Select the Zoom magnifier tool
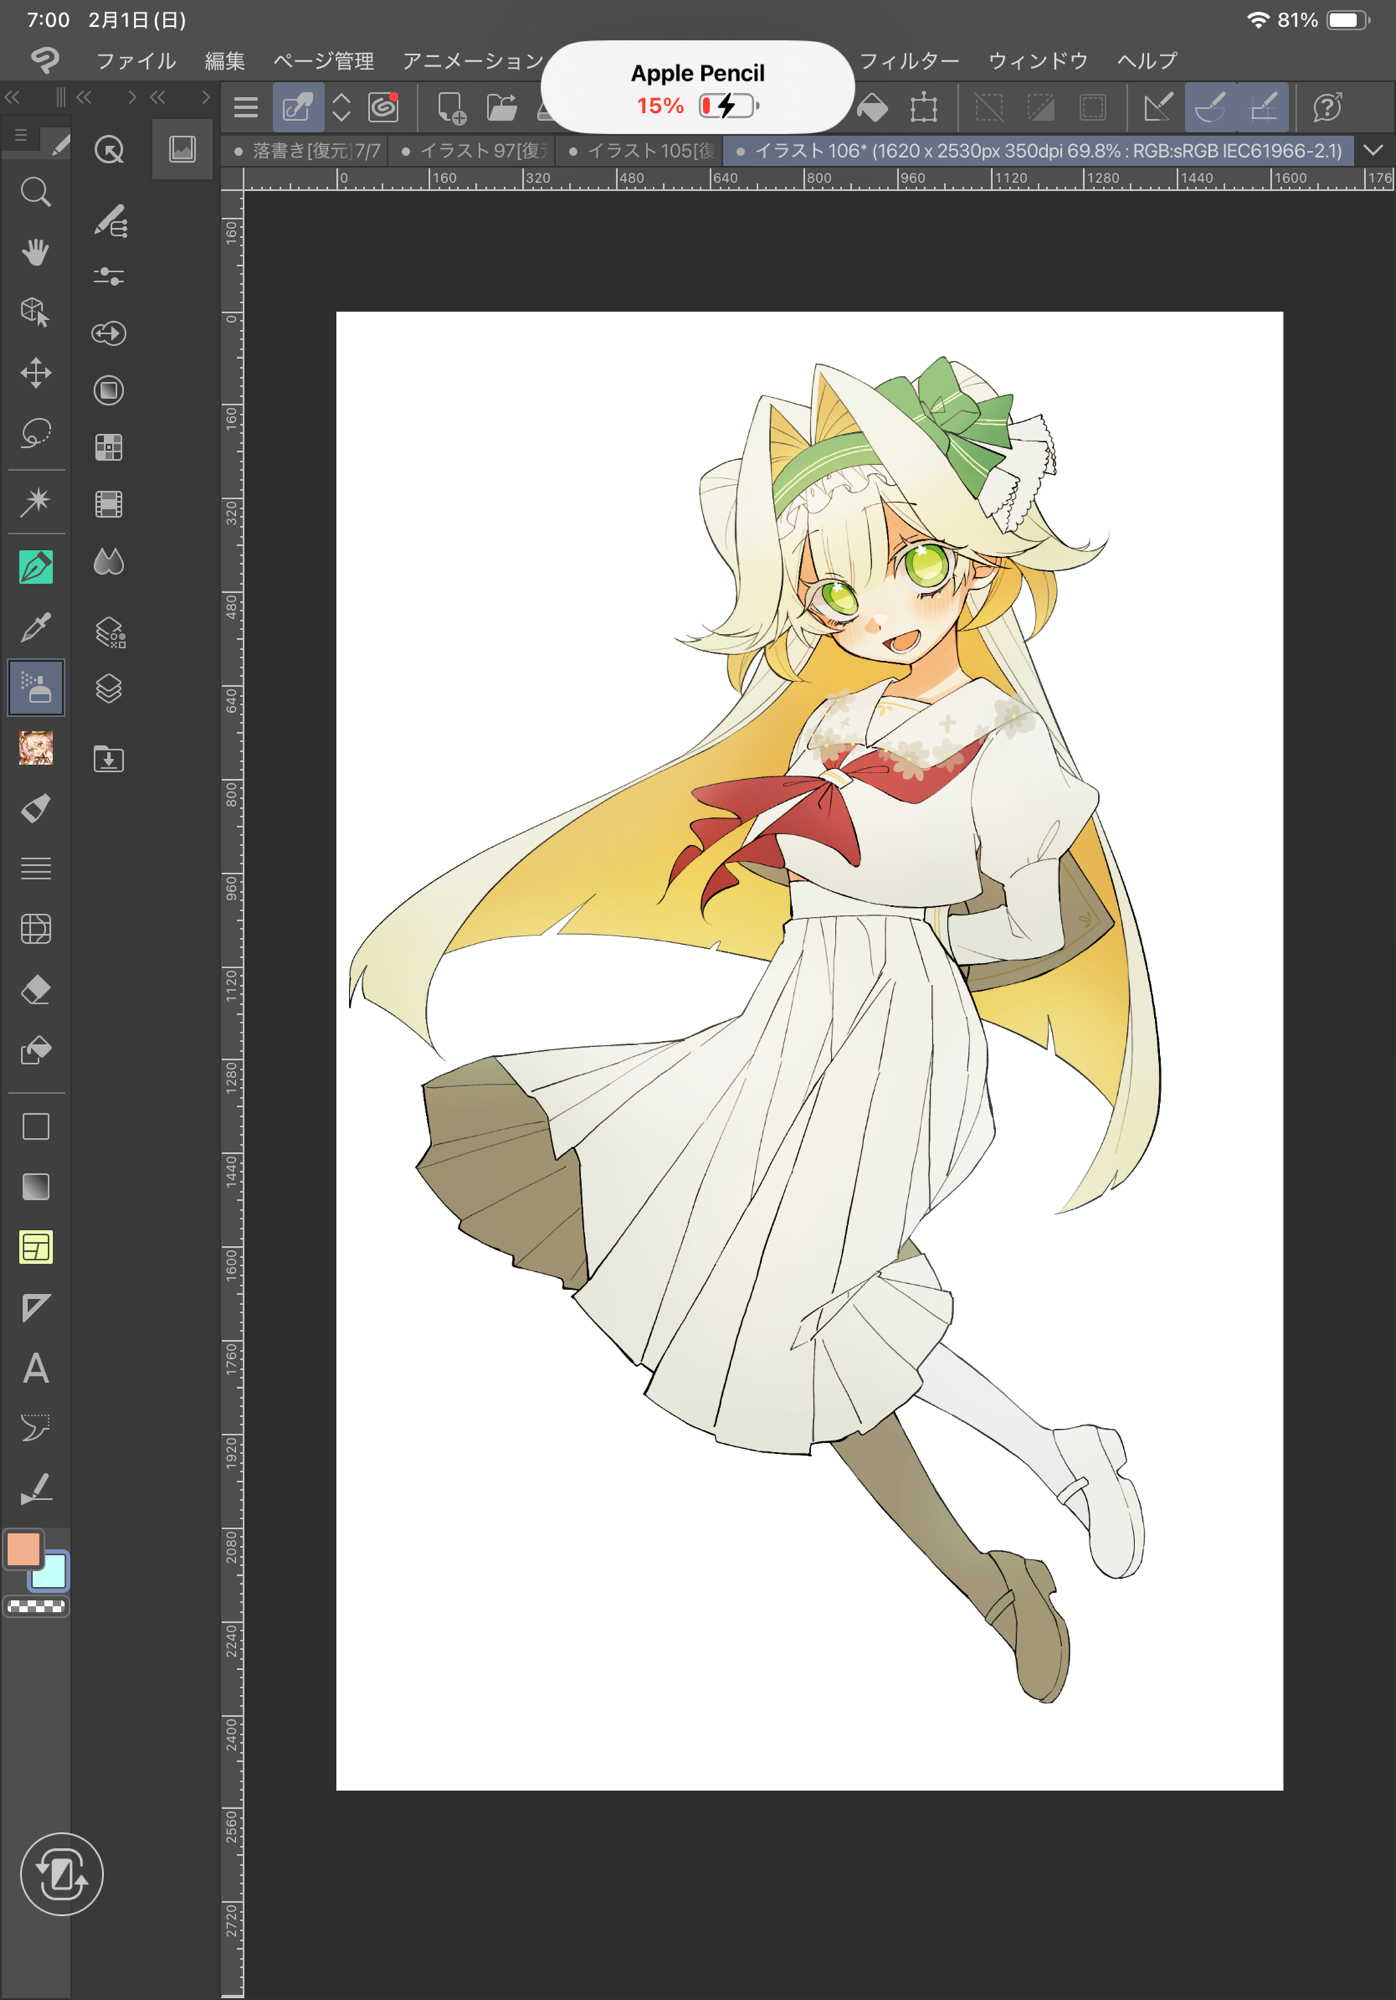 click(x=36, y=192)
